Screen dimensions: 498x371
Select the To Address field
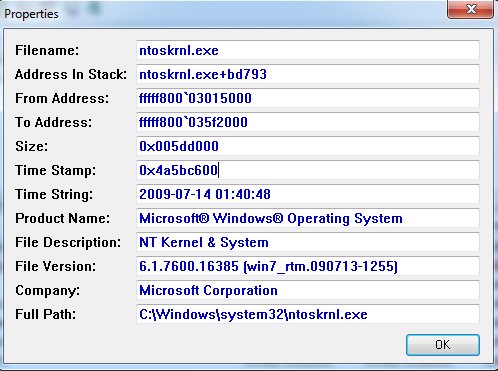[308, 122]
